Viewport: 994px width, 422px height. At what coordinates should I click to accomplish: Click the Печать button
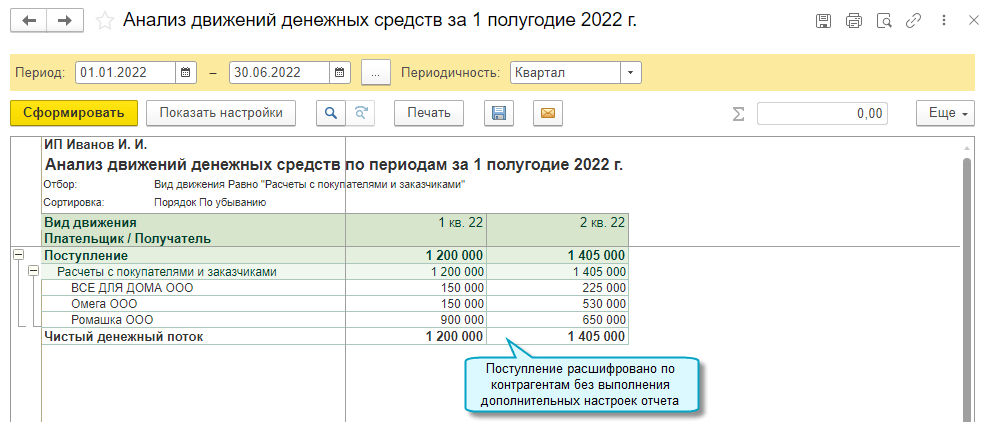[x=429, y=113]
